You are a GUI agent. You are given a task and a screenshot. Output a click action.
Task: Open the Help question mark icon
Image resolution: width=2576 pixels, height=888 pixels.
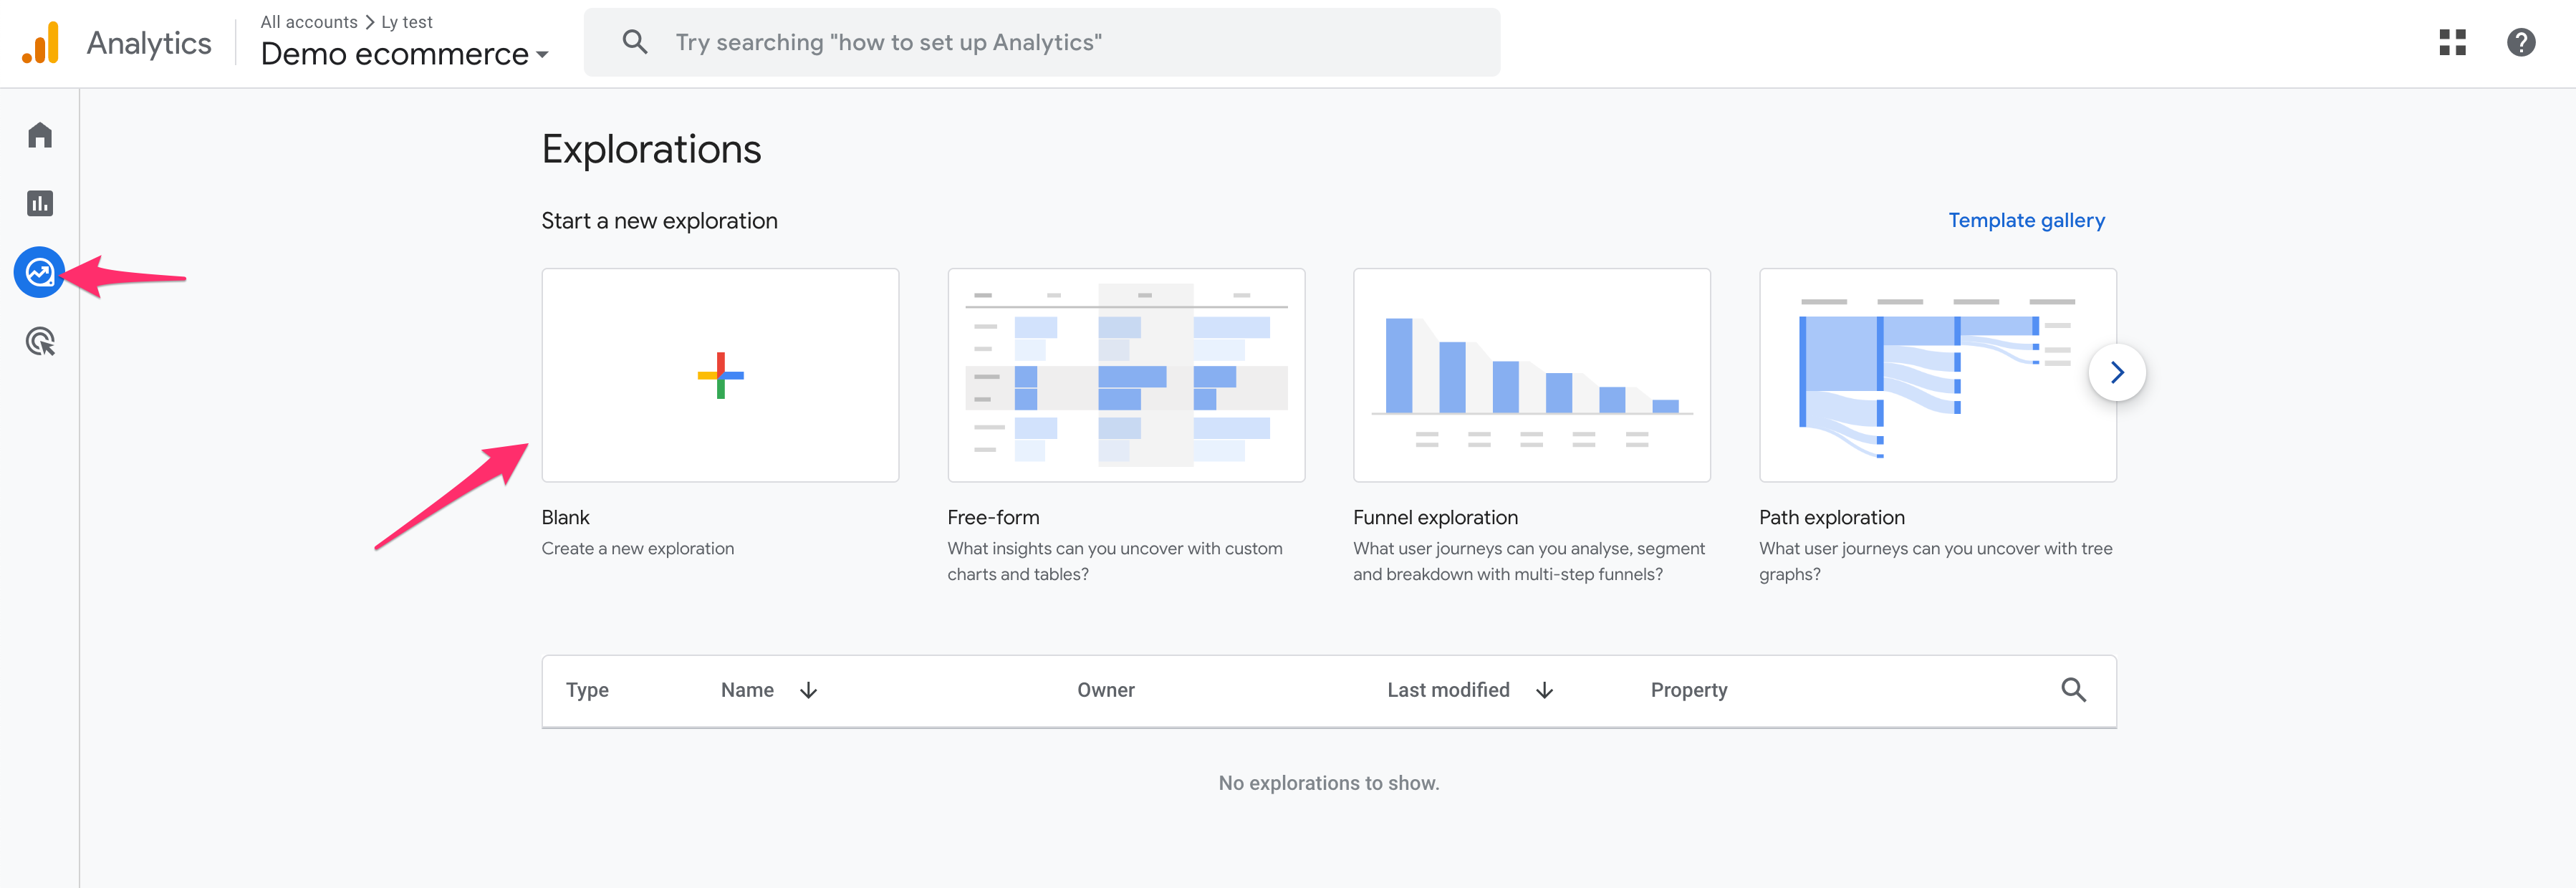click(2520, 42)
